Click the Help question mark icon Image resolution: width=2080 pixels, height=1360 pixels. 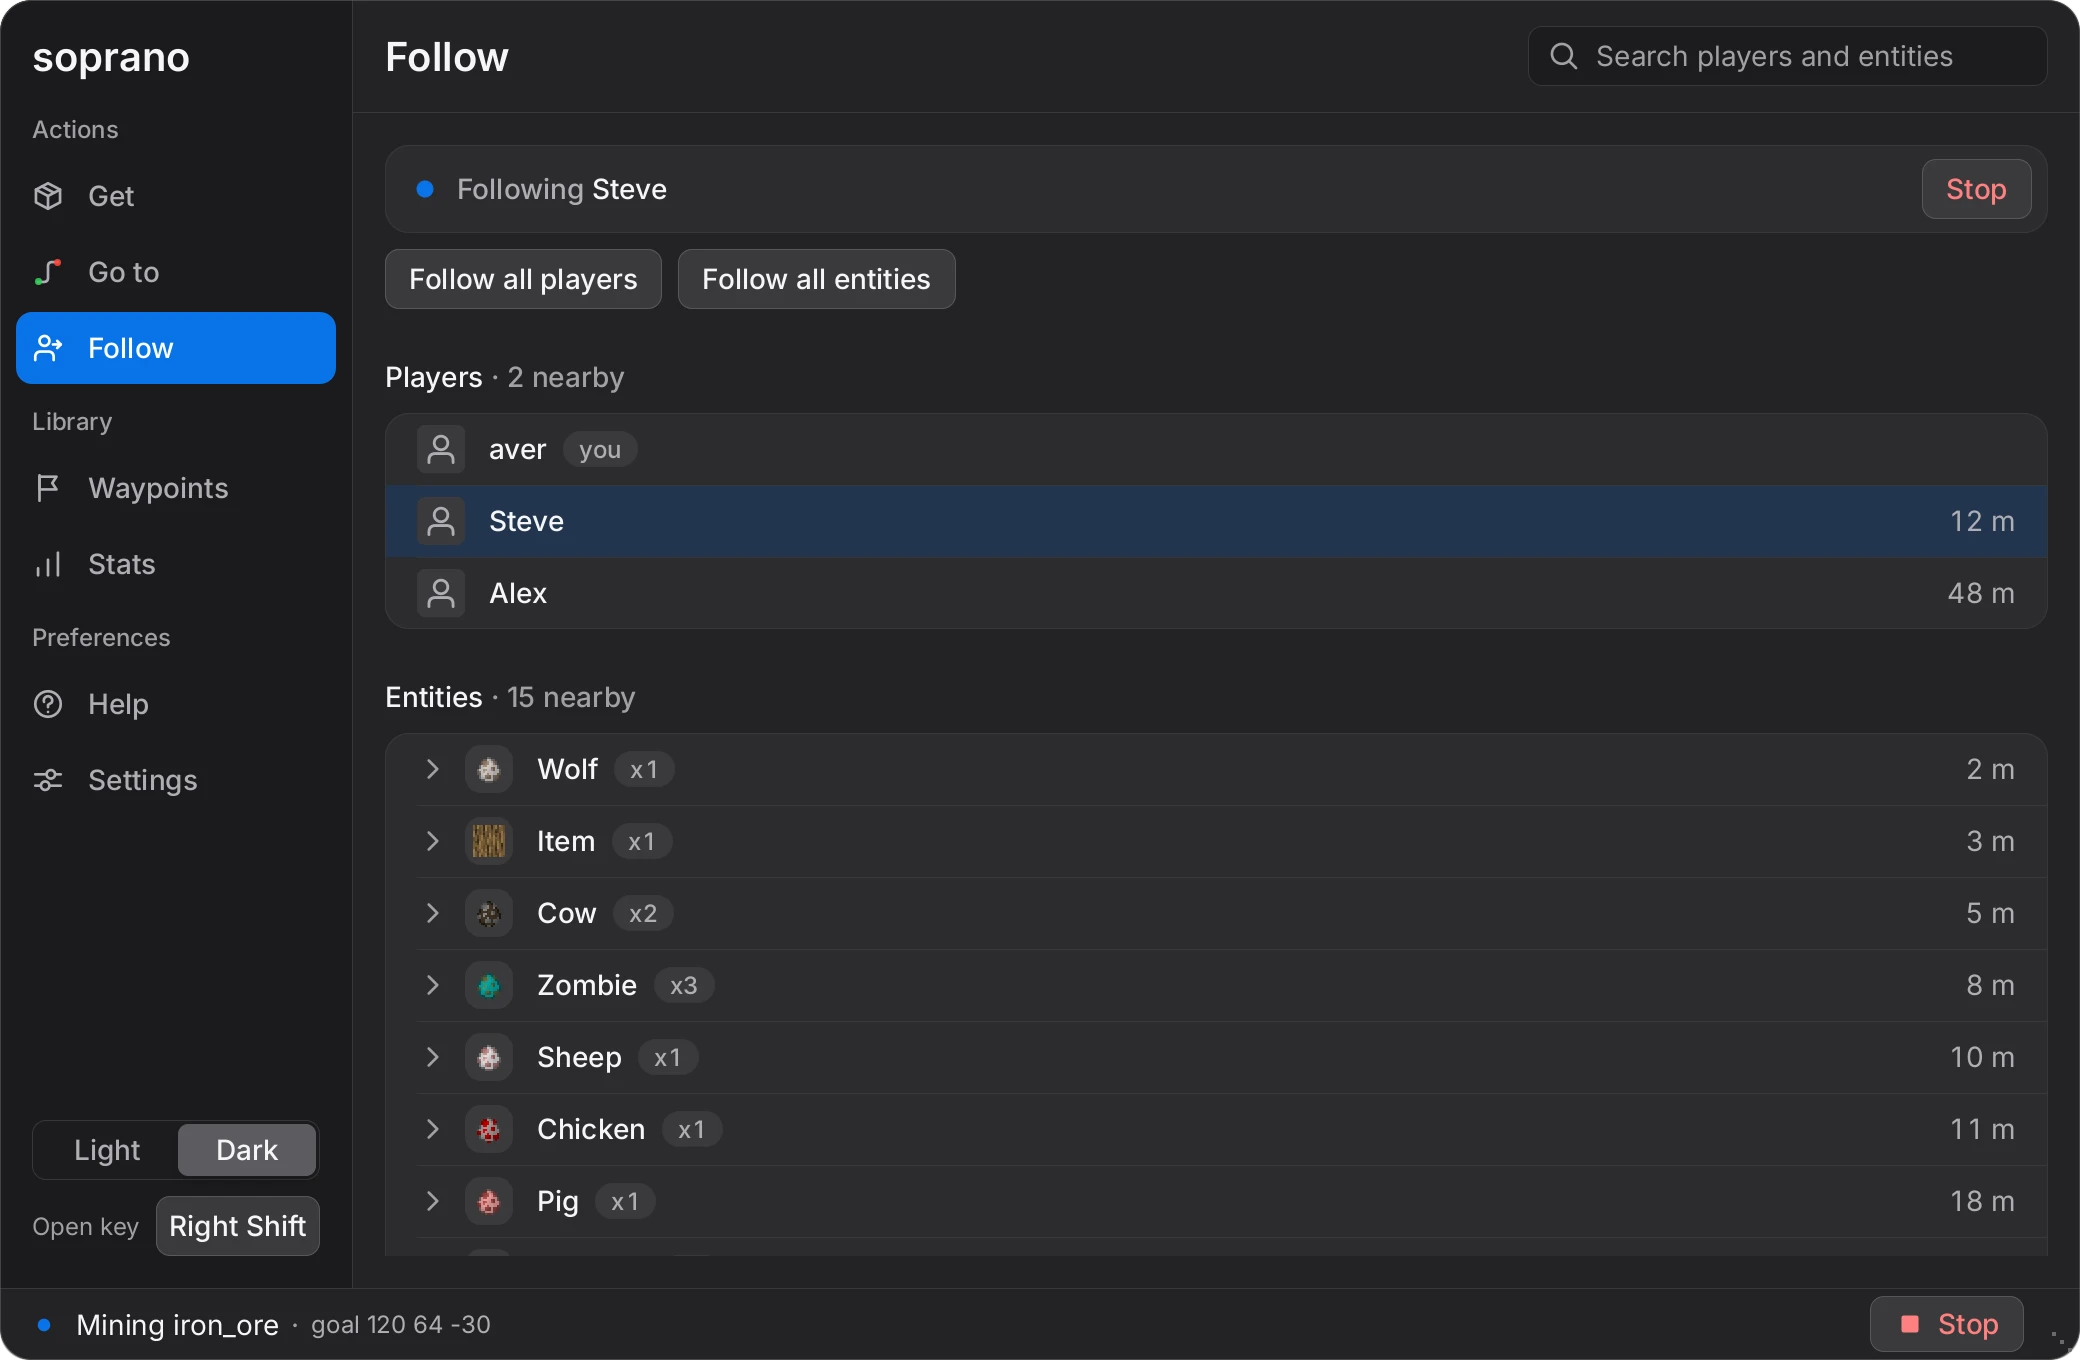pyautogui.click(x=48, y=704)
